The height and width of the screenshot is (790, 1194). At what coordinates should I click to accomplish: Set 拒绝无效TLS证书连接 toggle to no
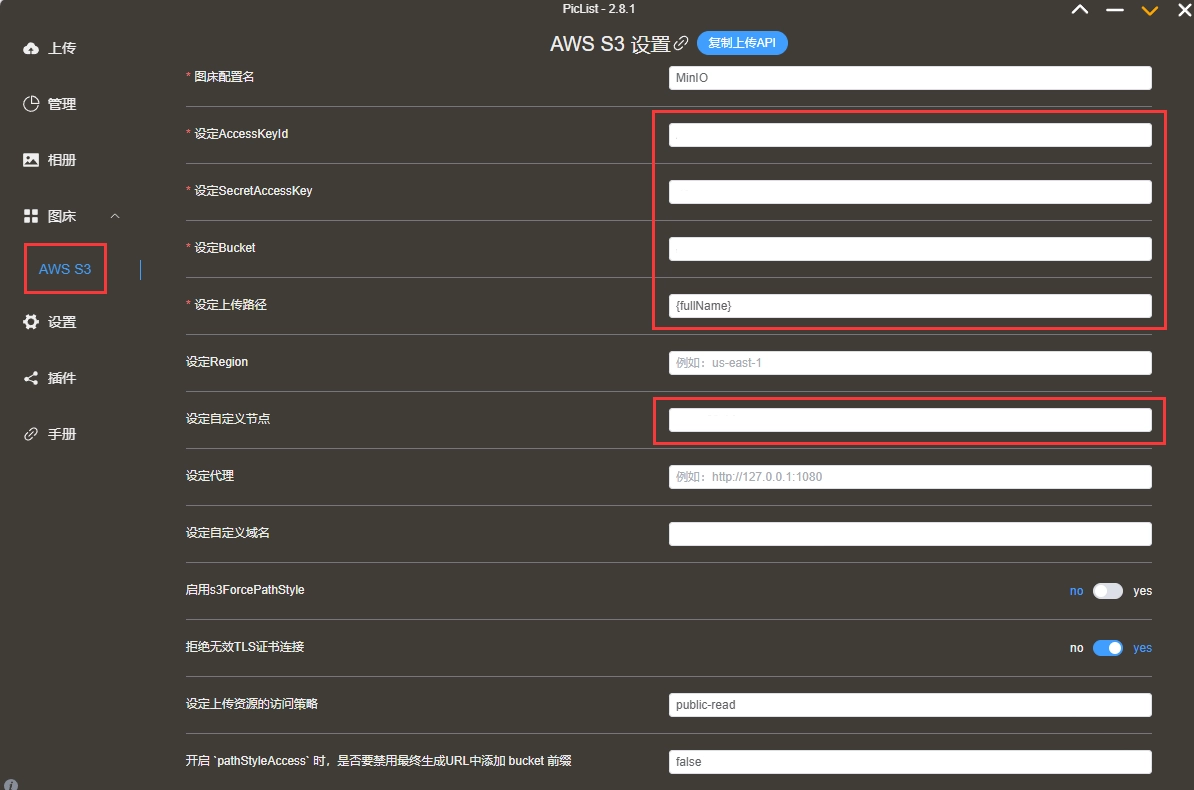[x=1109, y=647]
